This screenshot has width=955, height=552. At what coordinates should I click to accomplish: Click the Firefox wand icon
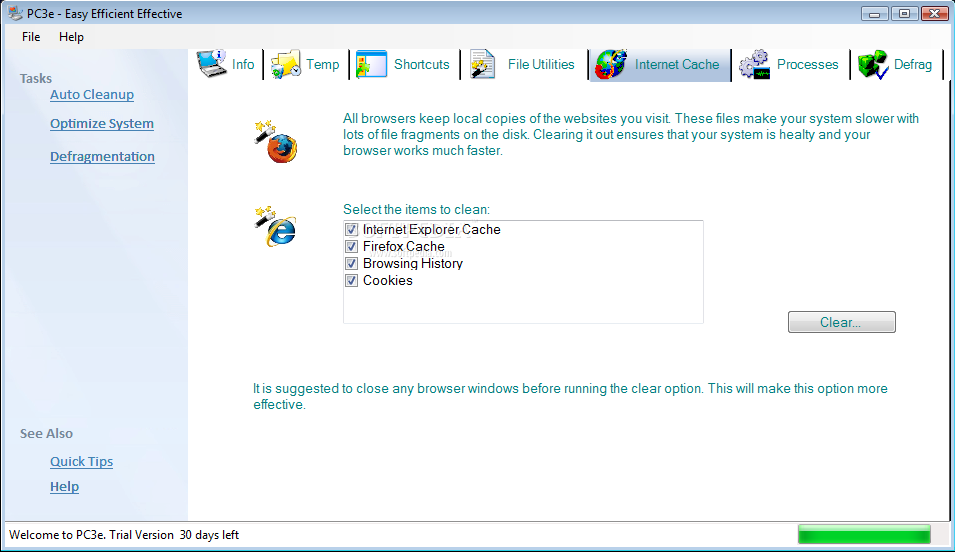276,141
